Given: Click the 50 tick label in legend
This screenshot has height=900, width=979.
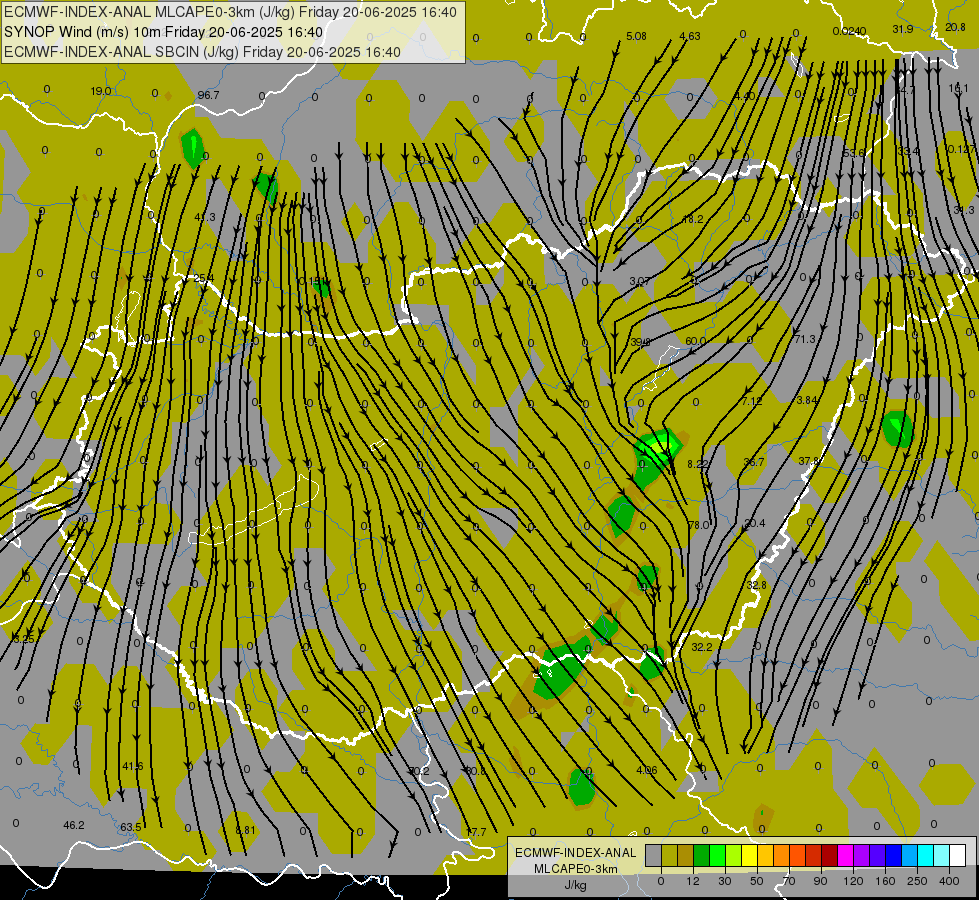Looking at the screenshot, I should pyautogui.click(x=757, y=881).
